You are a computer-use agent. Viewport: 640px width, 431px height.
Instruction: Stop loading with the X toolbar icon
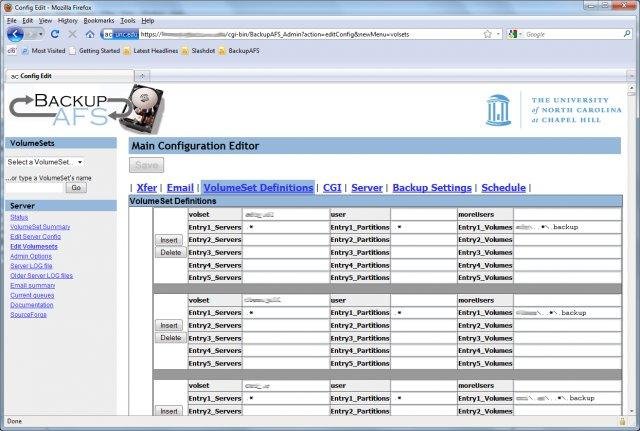coord(72,34)
